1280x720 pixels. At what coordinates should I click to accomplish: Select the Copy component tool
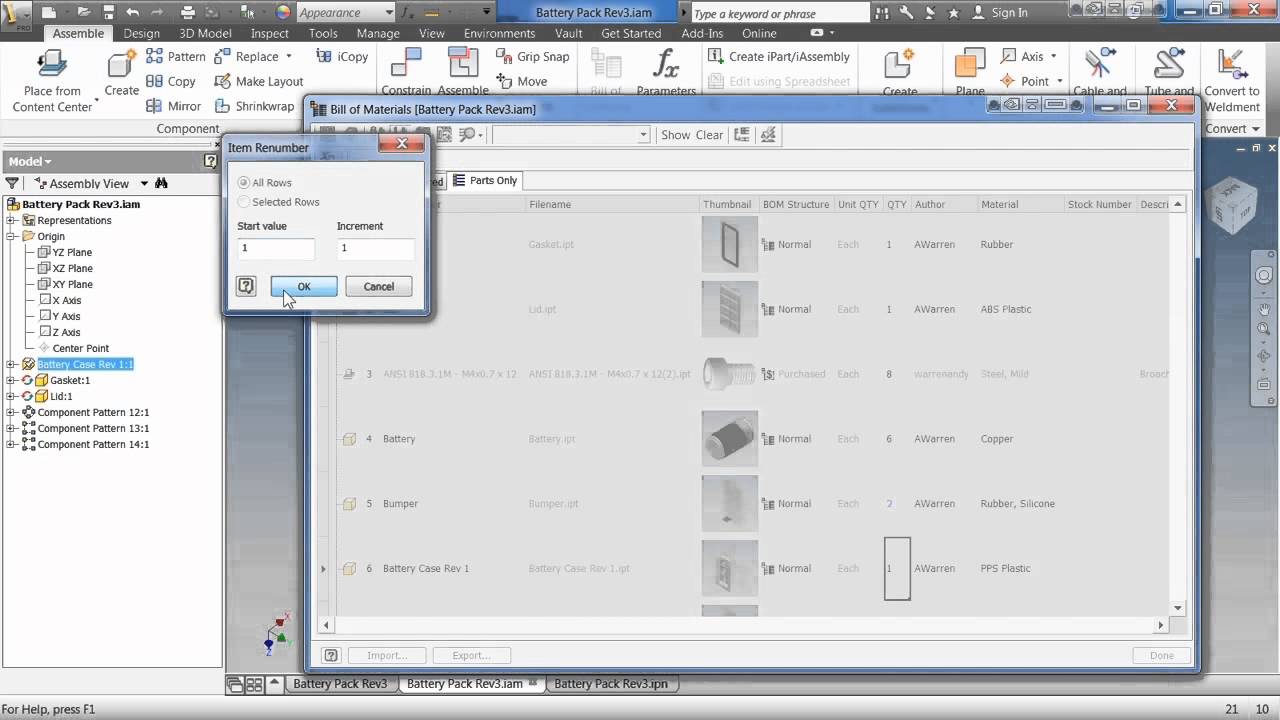[x=171, y=81]
